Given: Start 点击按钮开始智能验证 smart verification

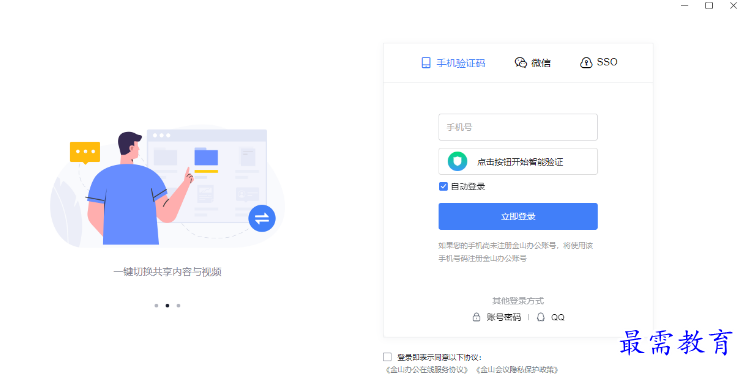Looking at the screenshot, I should point(517,162).
